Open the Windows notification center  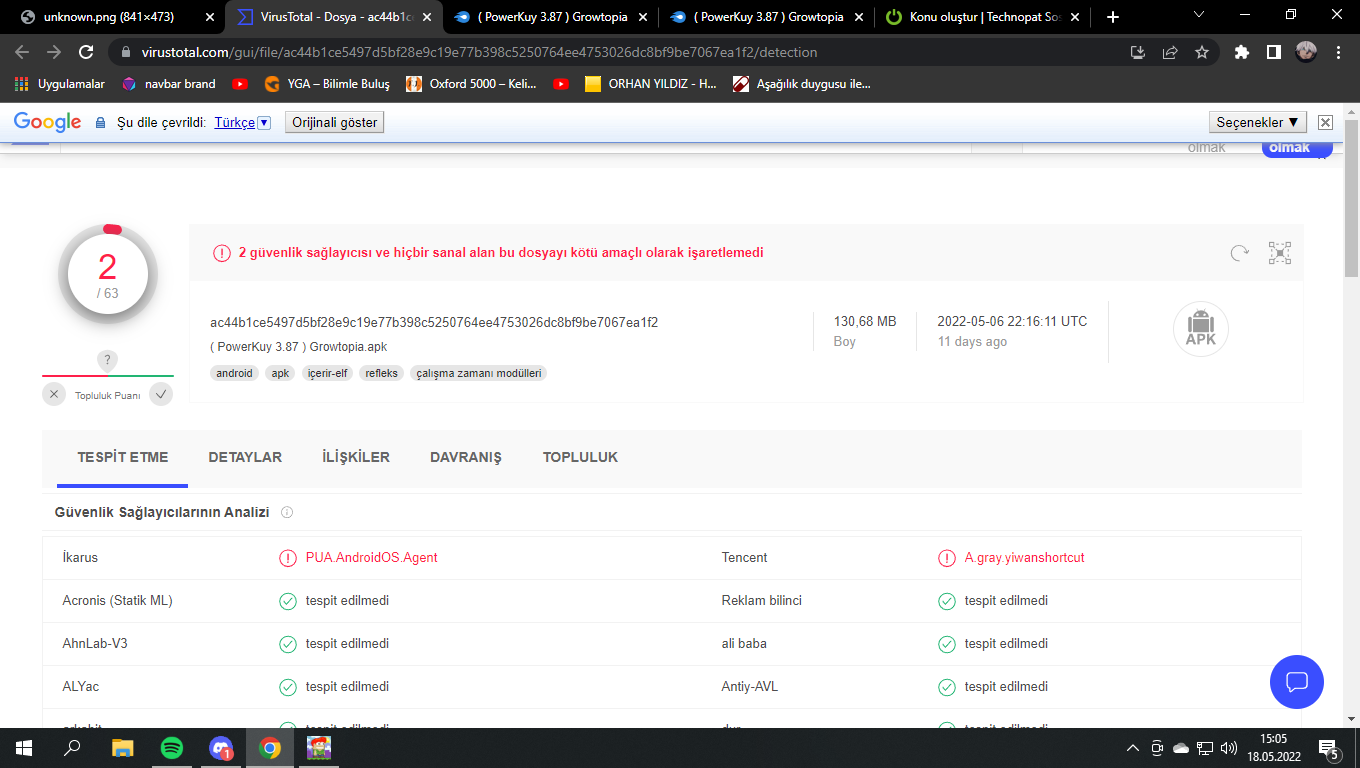tap(1329, 748)
